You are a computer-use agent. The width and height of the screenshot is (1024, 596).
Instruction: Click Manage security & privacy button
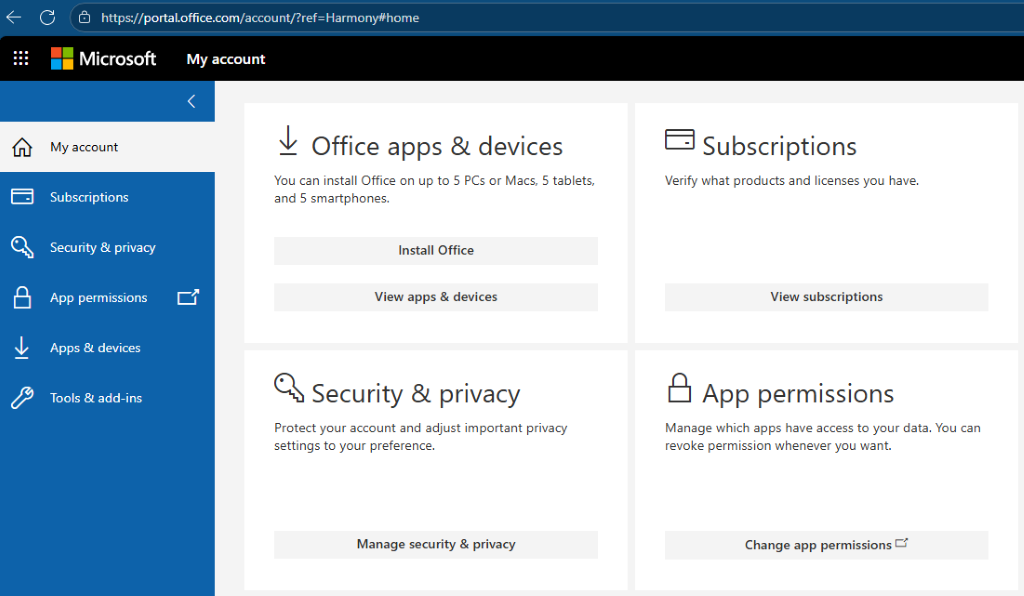(x=436, y=544)
